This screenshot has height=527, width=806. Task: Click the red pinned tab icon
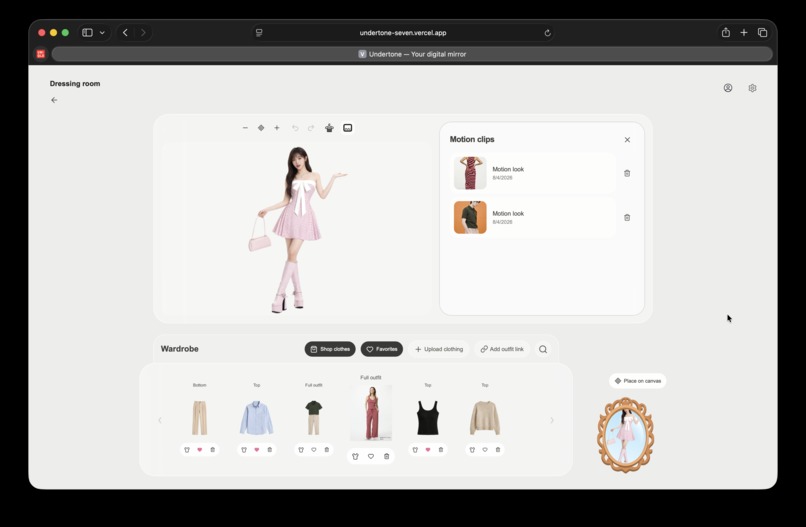(x=41, y=54)
